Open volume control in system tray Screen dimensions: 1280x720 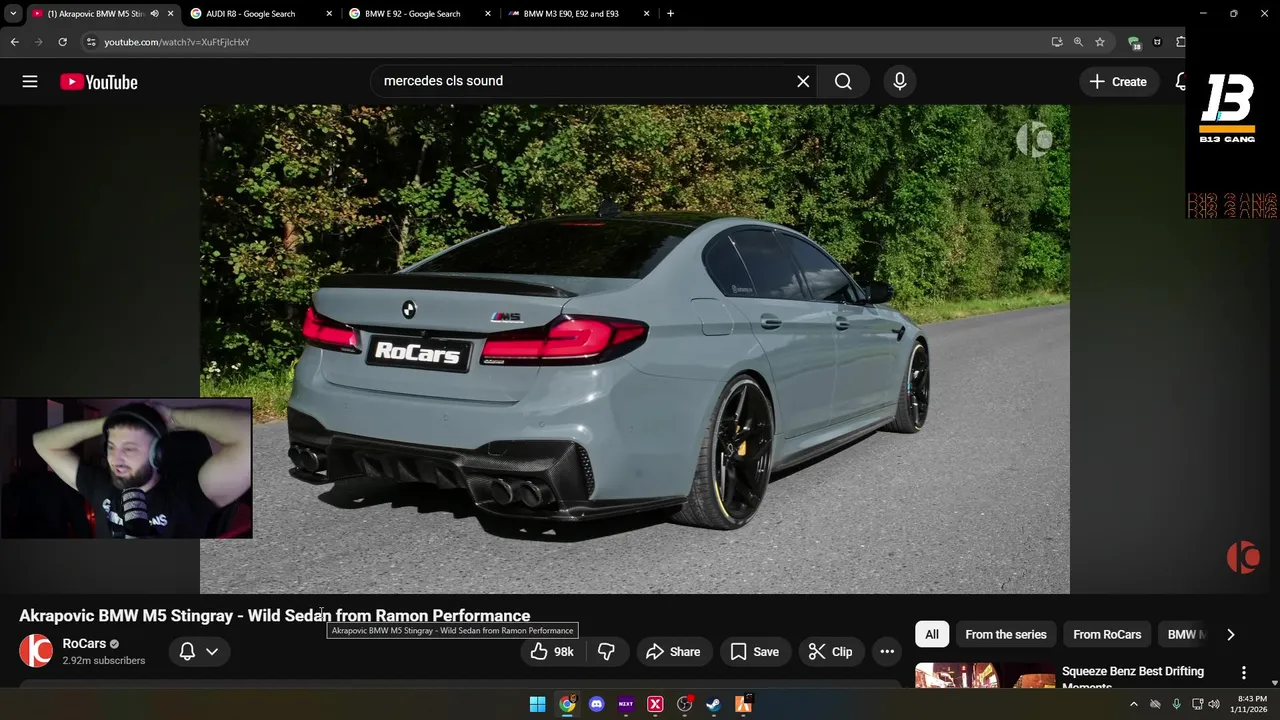click(x=1214, y=704)
